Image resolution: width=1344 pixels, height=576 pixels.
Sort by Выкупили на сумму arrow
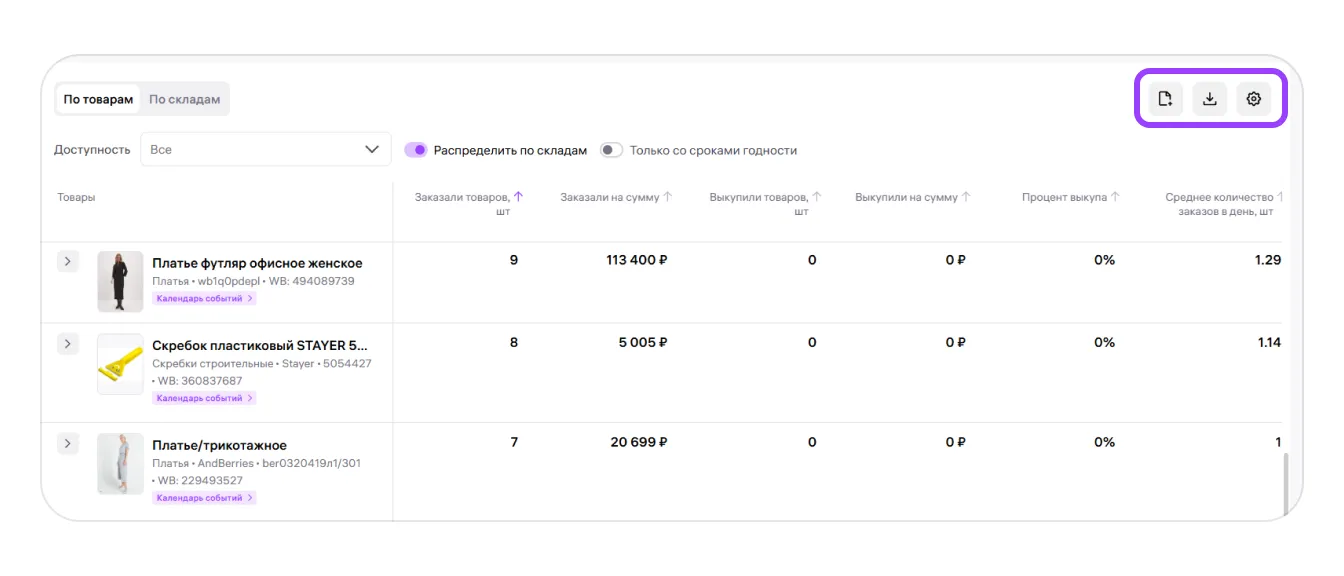coord(966,197)
